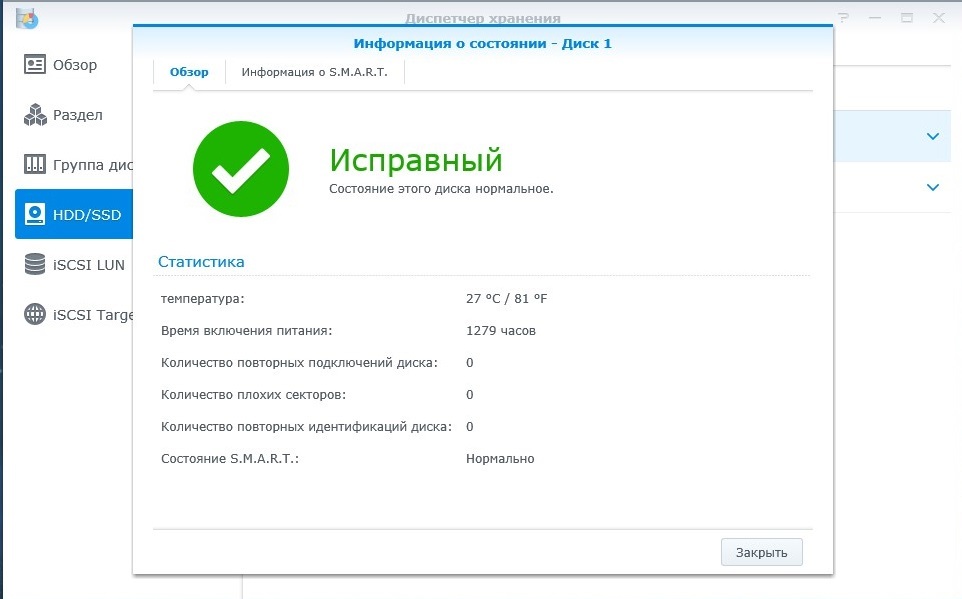
Task: Switch to Информация о S.M.A.R.T. tab
Action: [314, 72]
